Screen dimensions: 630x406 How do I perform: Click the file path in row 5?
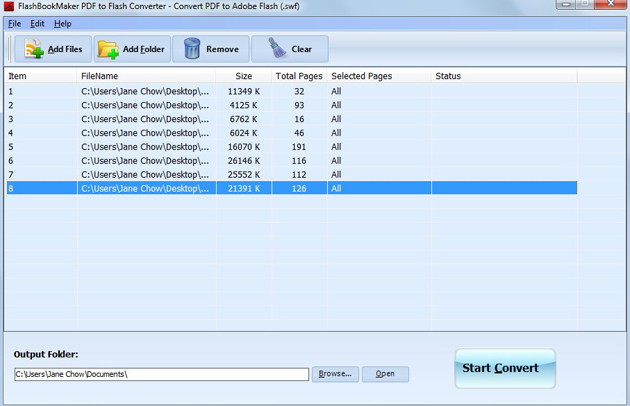coord(145,147)
